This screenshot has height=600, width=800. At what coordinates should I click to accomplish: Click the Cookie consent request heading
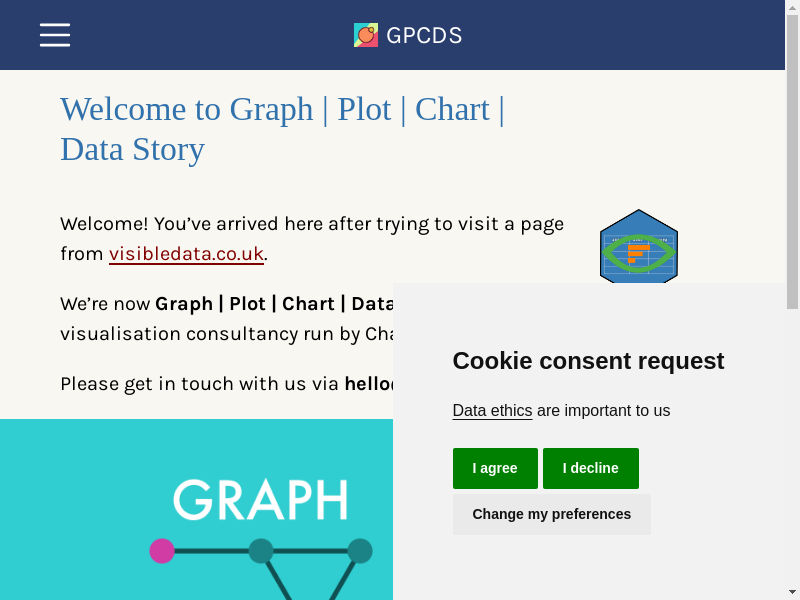(x=588, y=361)
